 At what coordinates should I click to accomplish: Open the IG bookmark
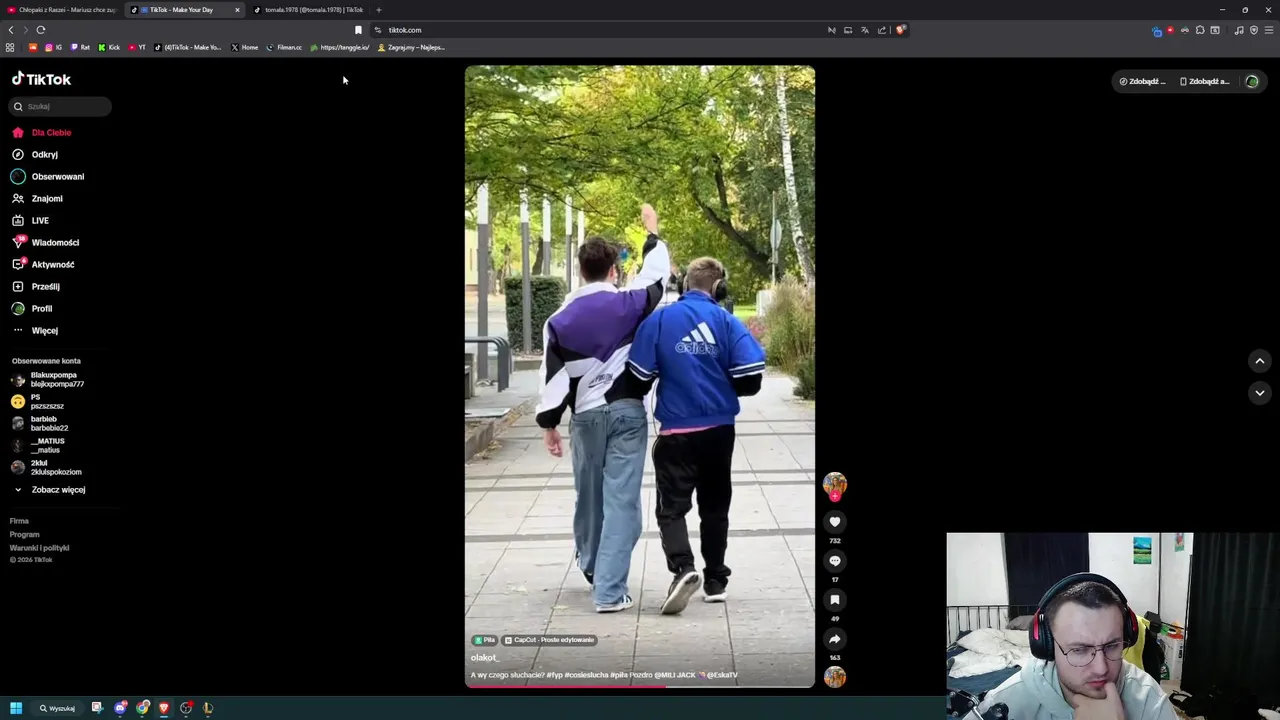[54, 47]
